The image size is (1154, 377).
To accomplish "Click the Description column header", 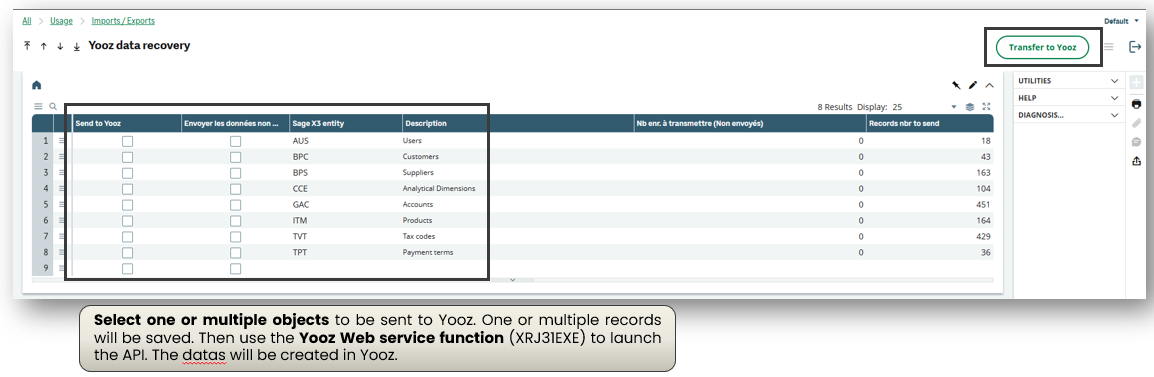I will tap(518, 123).
